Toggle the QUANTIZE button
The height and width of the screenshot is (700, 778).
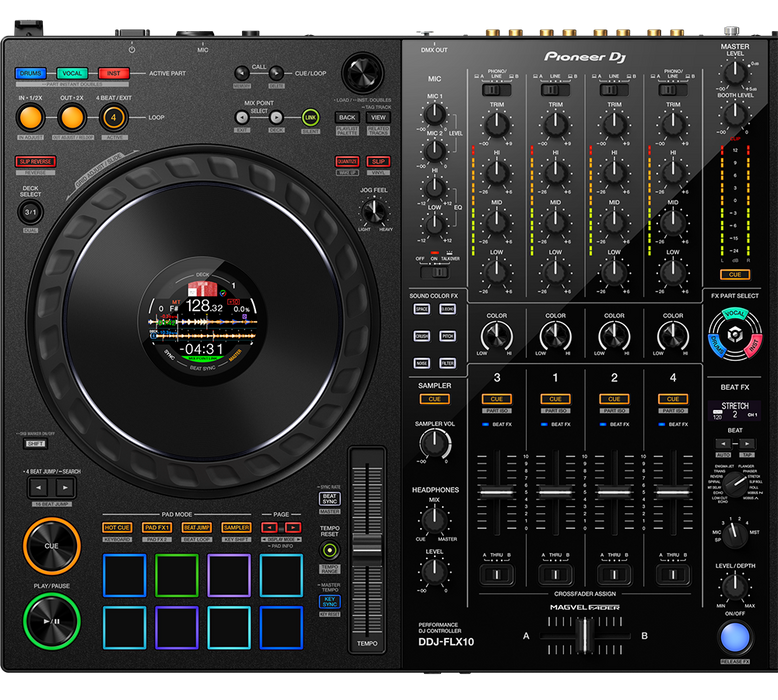point(348,161)
